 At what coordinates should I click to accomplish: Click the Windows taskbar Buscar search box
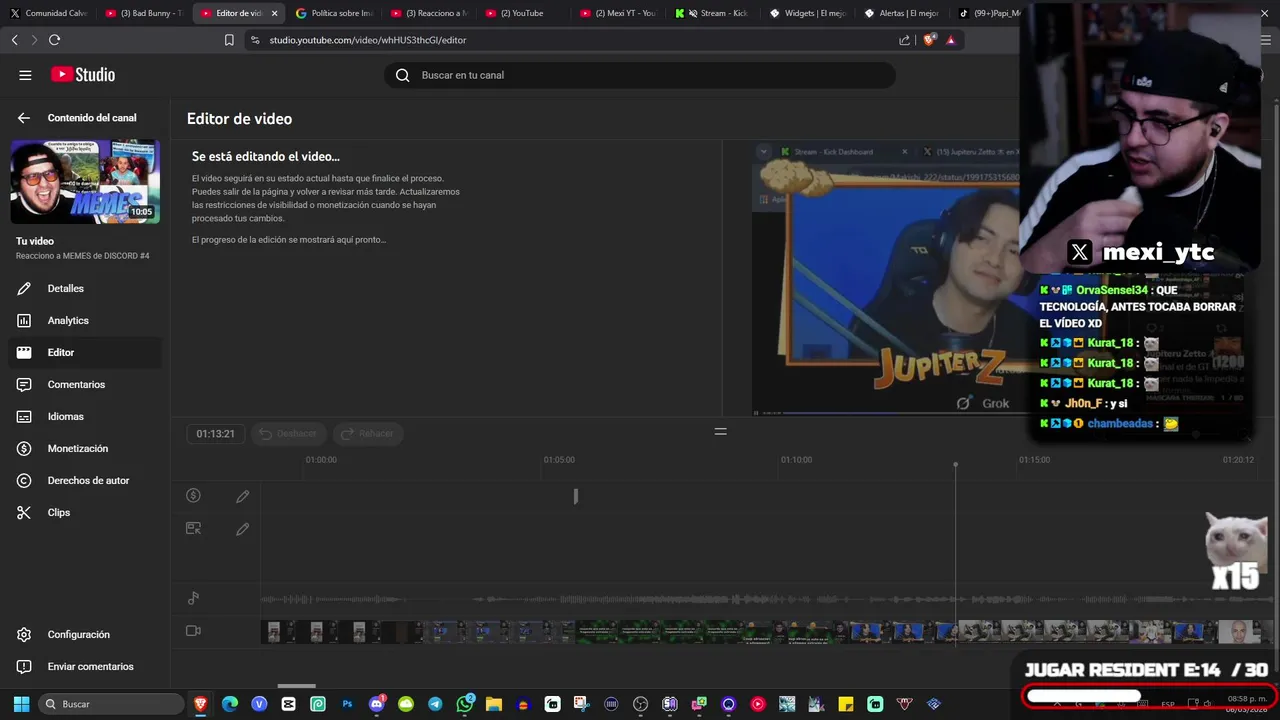click(111, 704)
